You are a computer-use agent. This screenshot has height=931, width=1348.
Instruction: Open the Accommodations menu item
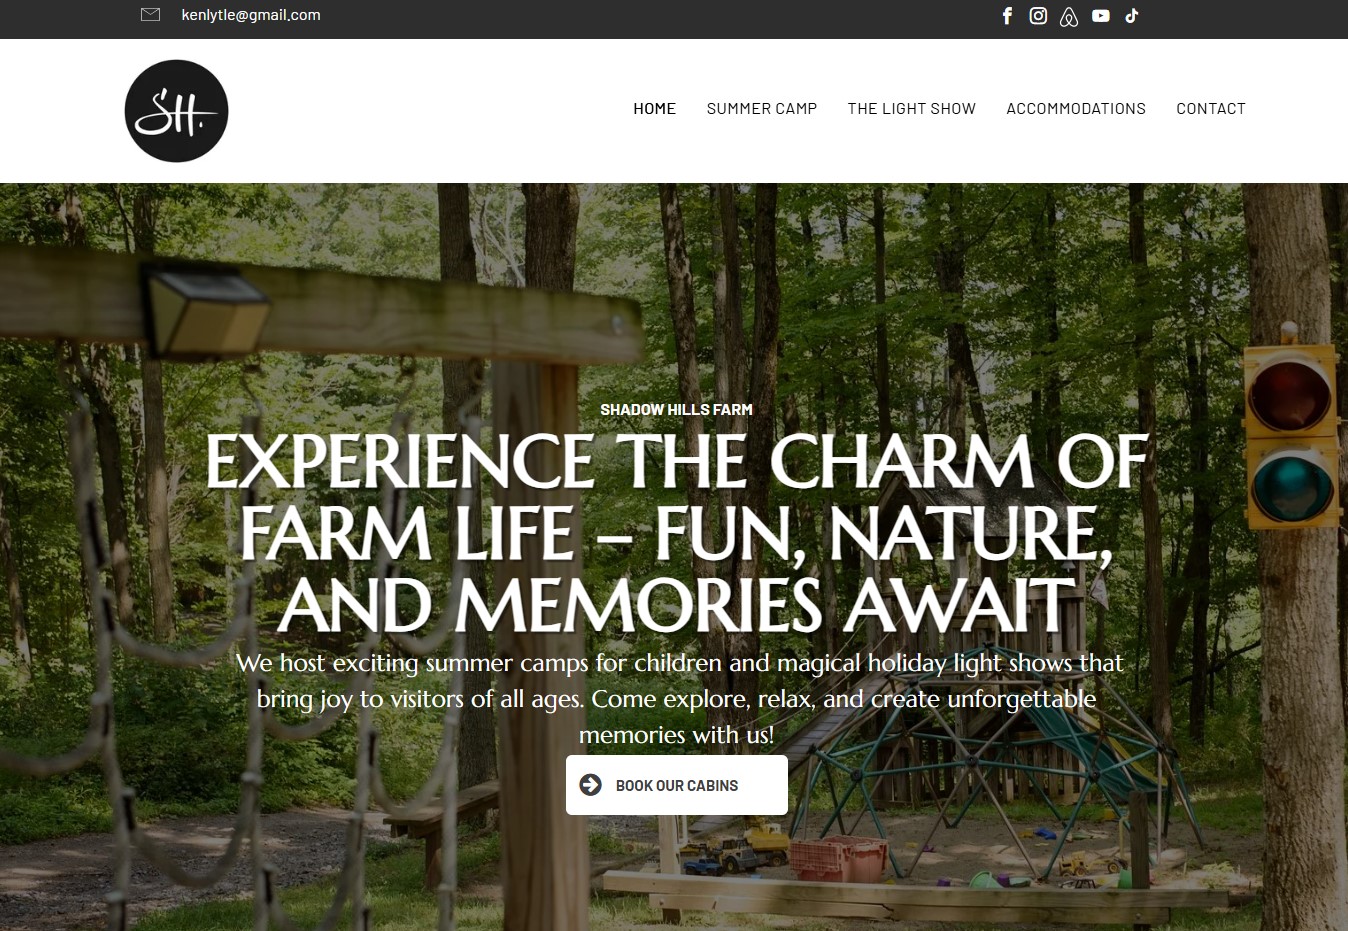tap(1076, 109)
